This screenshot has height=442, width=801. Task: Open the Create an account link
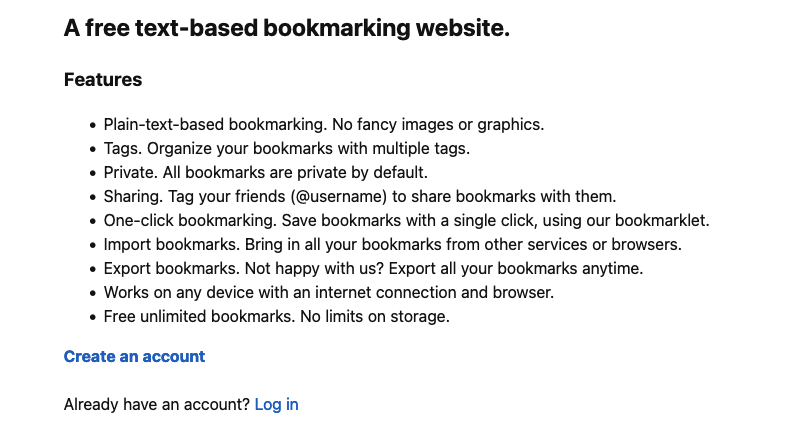pos(134,356)
